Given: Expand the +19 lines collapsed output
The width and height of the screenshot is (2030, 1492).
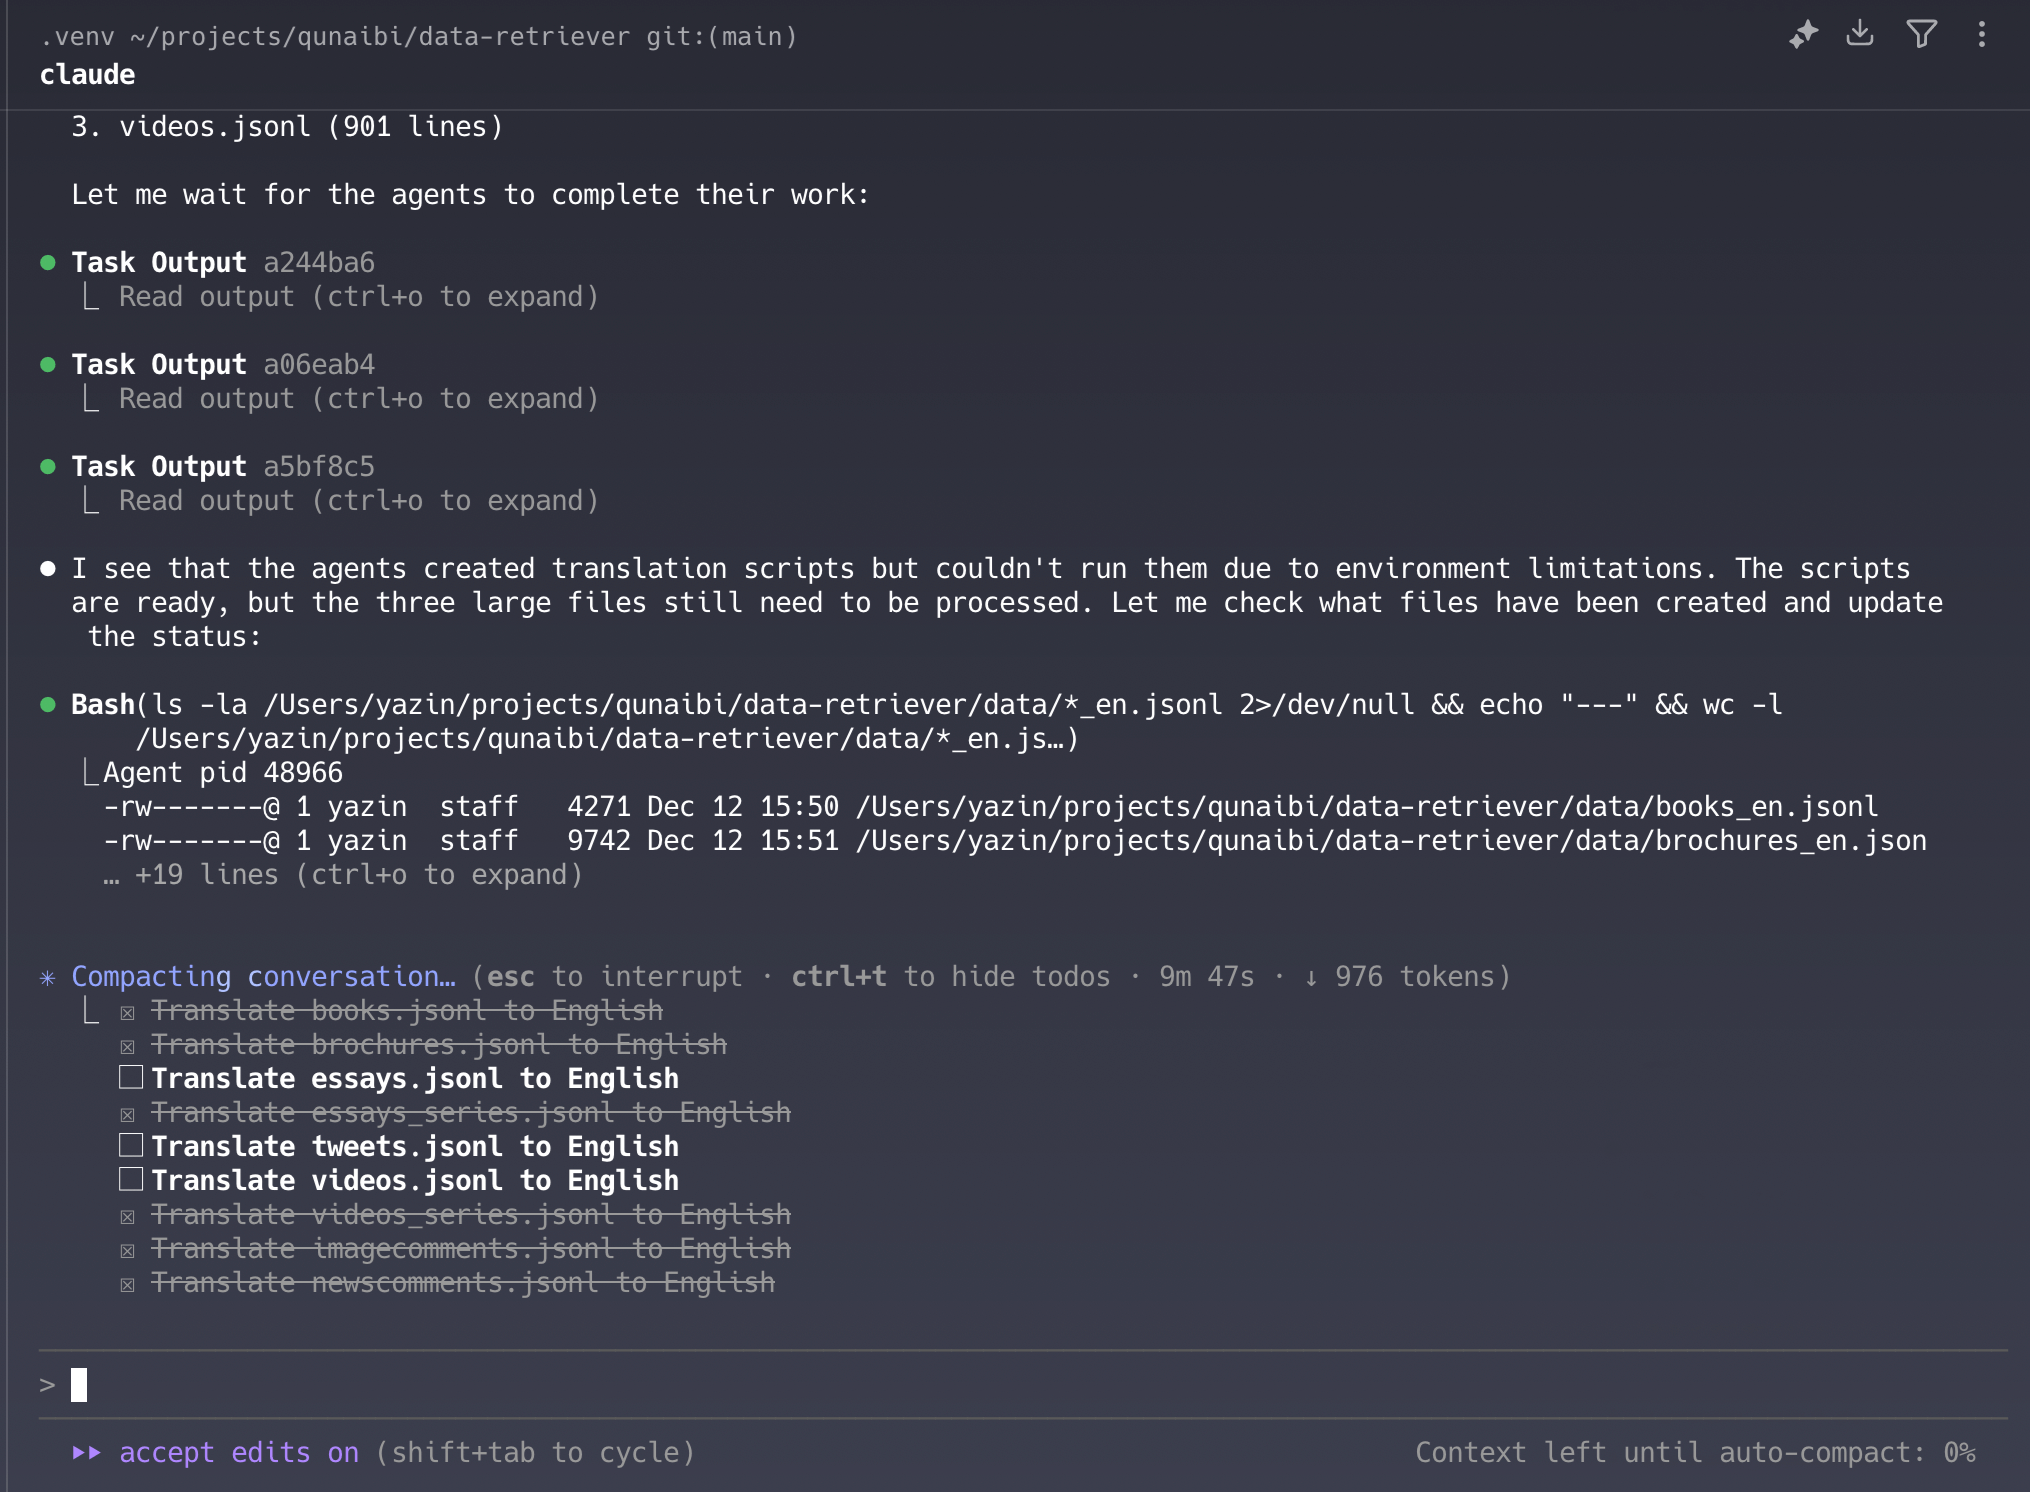Looking at the screenshot, I should (342, 875).
